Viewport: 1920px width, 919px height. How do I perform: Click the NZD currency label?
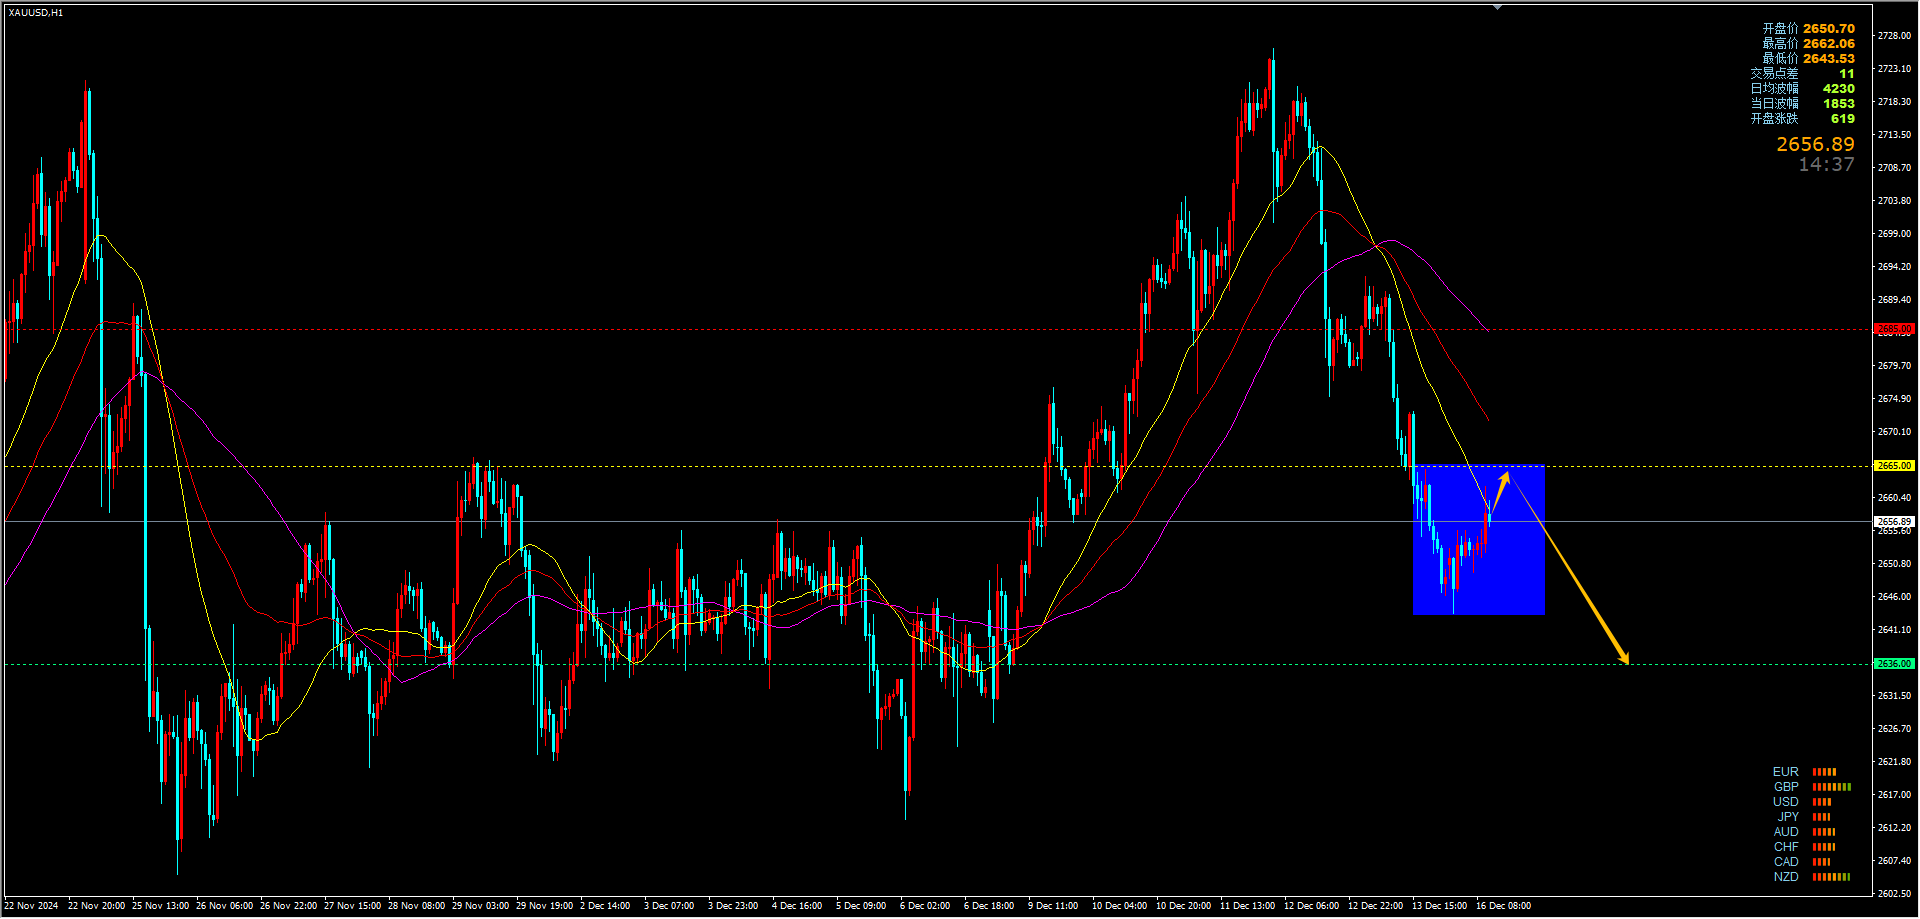[1786, 877]
